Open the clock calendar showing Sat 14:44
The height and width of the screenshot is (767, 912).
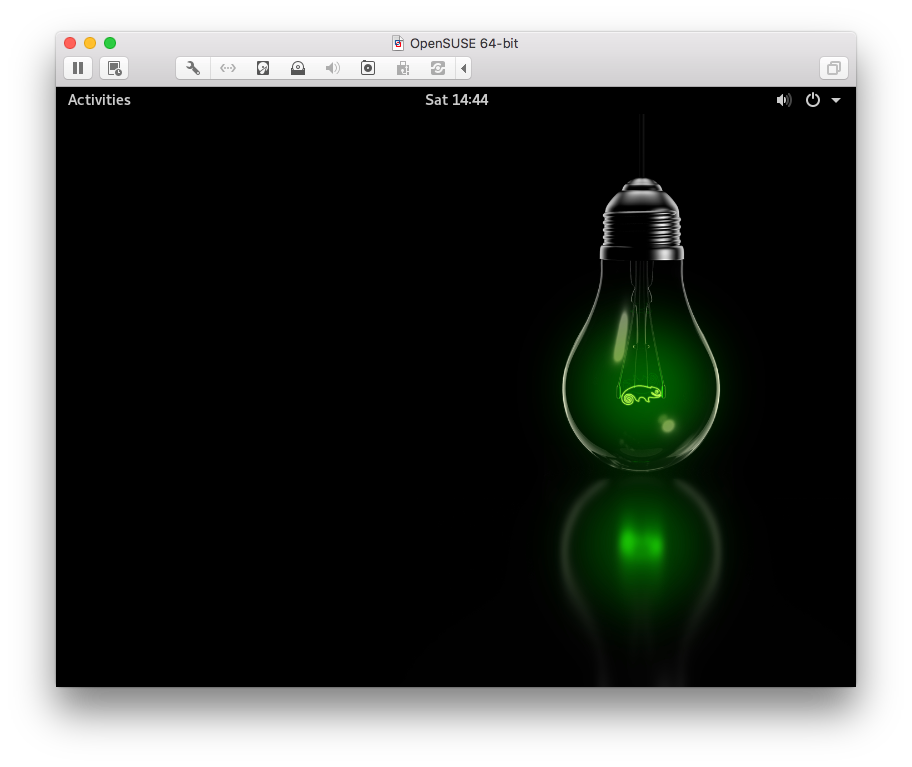coord(457,100)
